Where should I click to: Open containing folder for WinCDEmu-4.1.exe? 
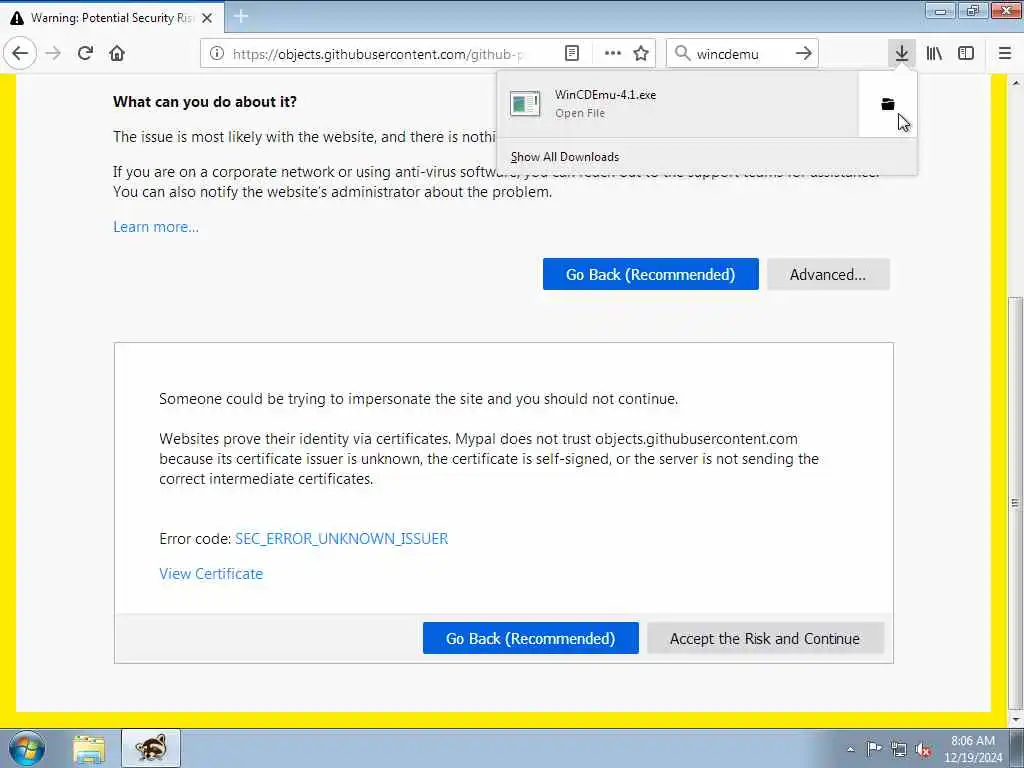click(888, 104)
